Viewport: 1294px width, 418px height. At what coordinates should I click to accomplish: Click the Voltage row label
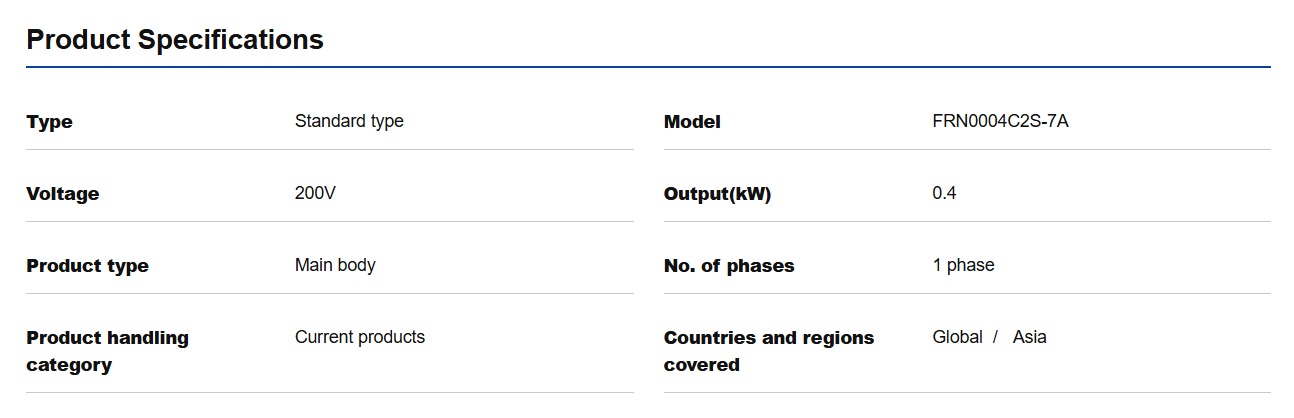(x=62, y=194)
